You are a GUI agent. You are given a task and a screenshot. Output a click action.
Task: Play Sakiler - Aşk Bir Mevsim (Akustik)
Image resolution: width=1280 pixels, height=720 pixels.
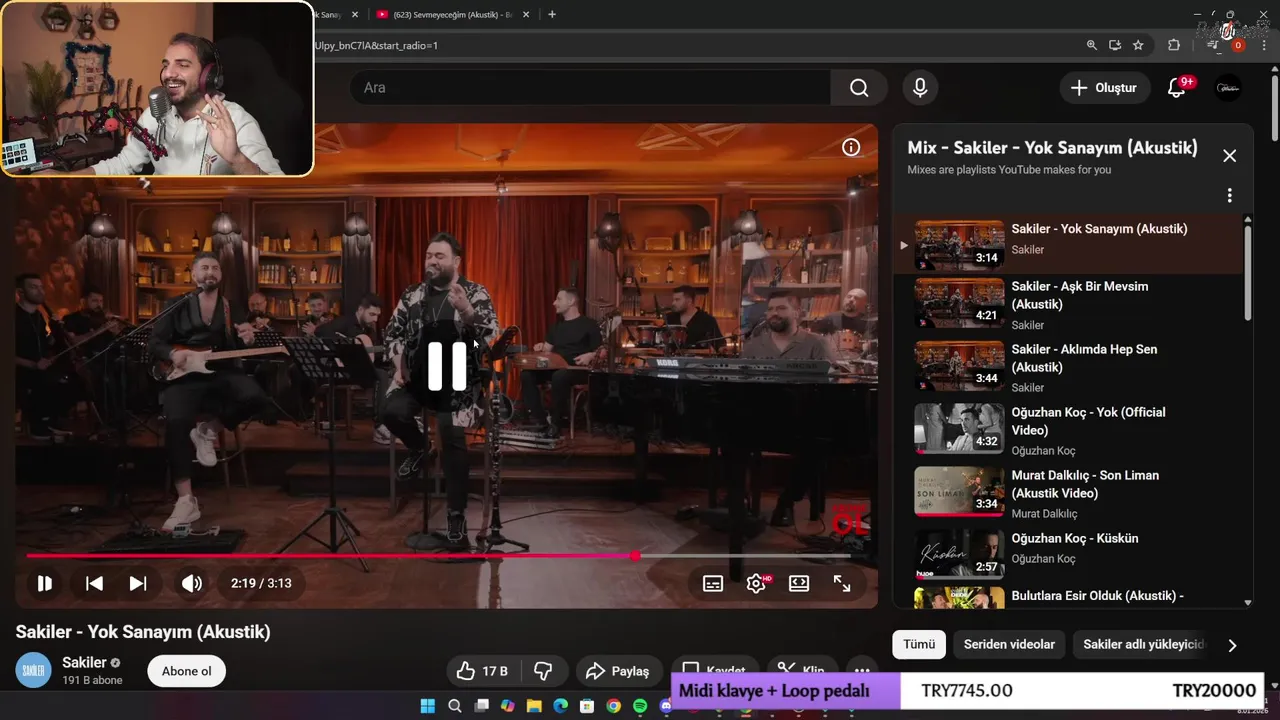pyautogui.click(x=1068, y=304)
